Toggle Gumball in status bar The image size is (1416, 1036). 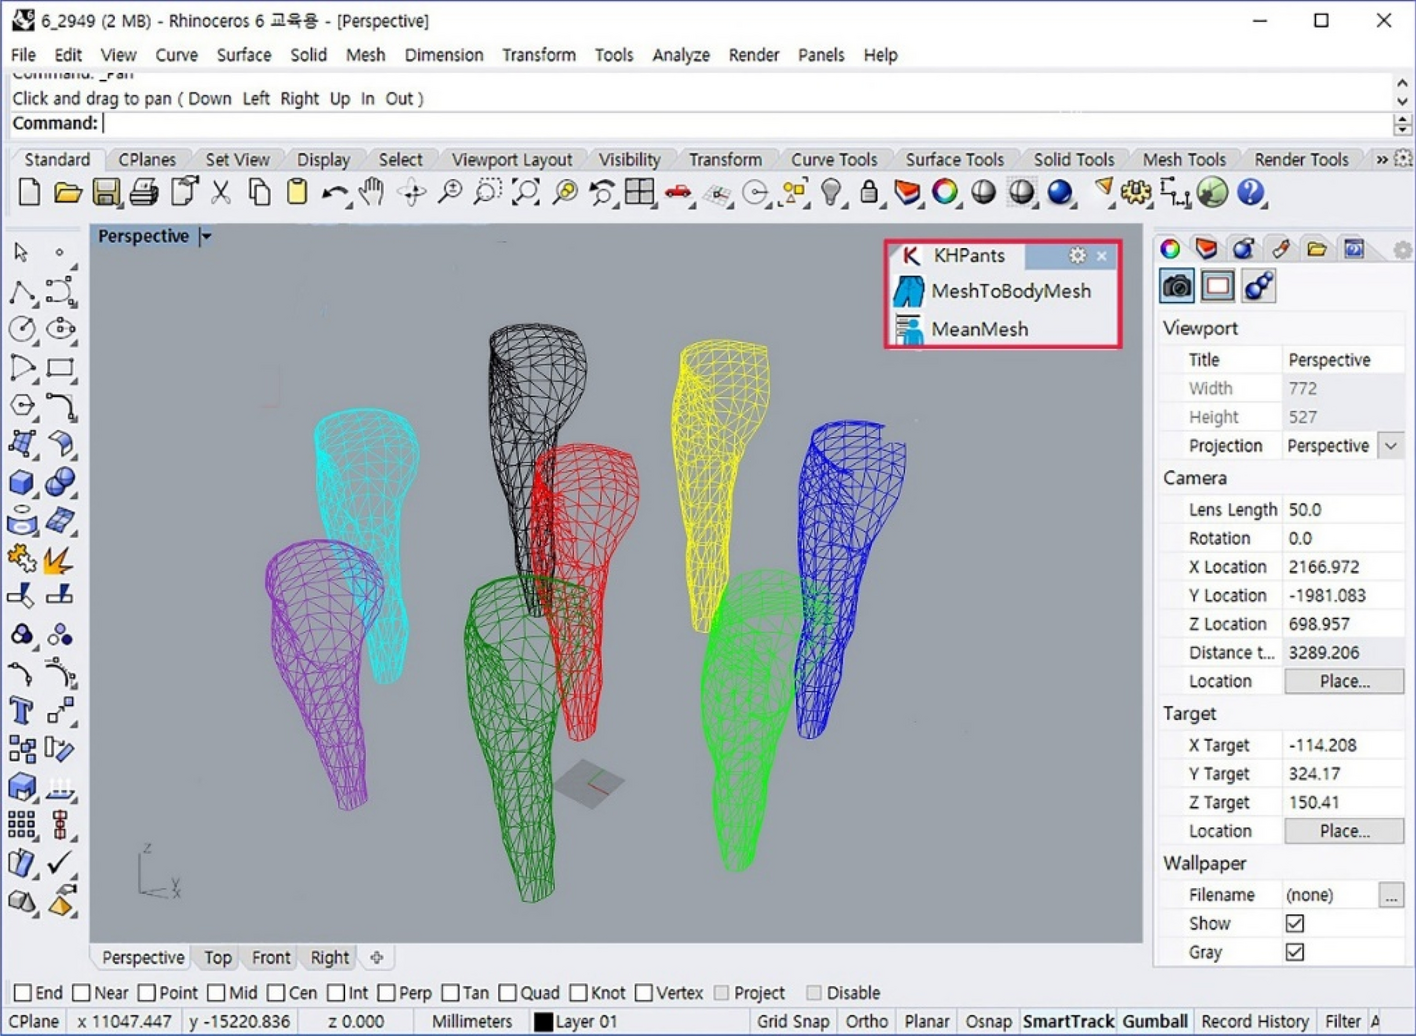[x=1155, y=1022]
